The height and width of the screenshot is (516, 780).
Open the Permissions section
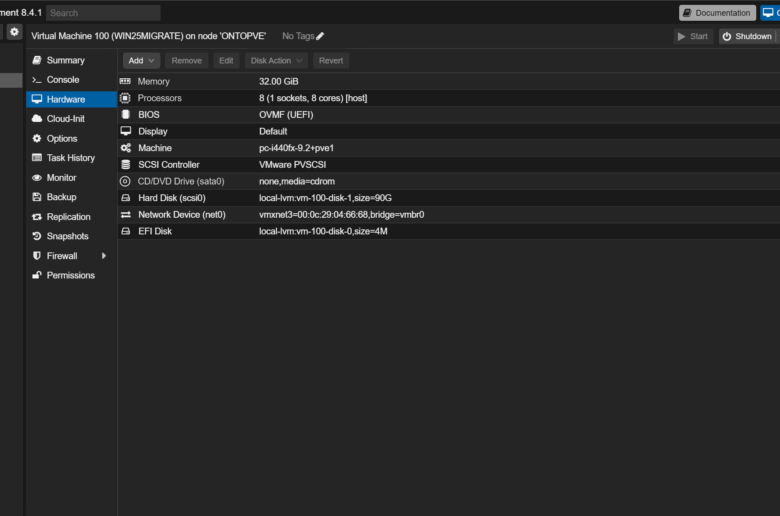point(71,275)
